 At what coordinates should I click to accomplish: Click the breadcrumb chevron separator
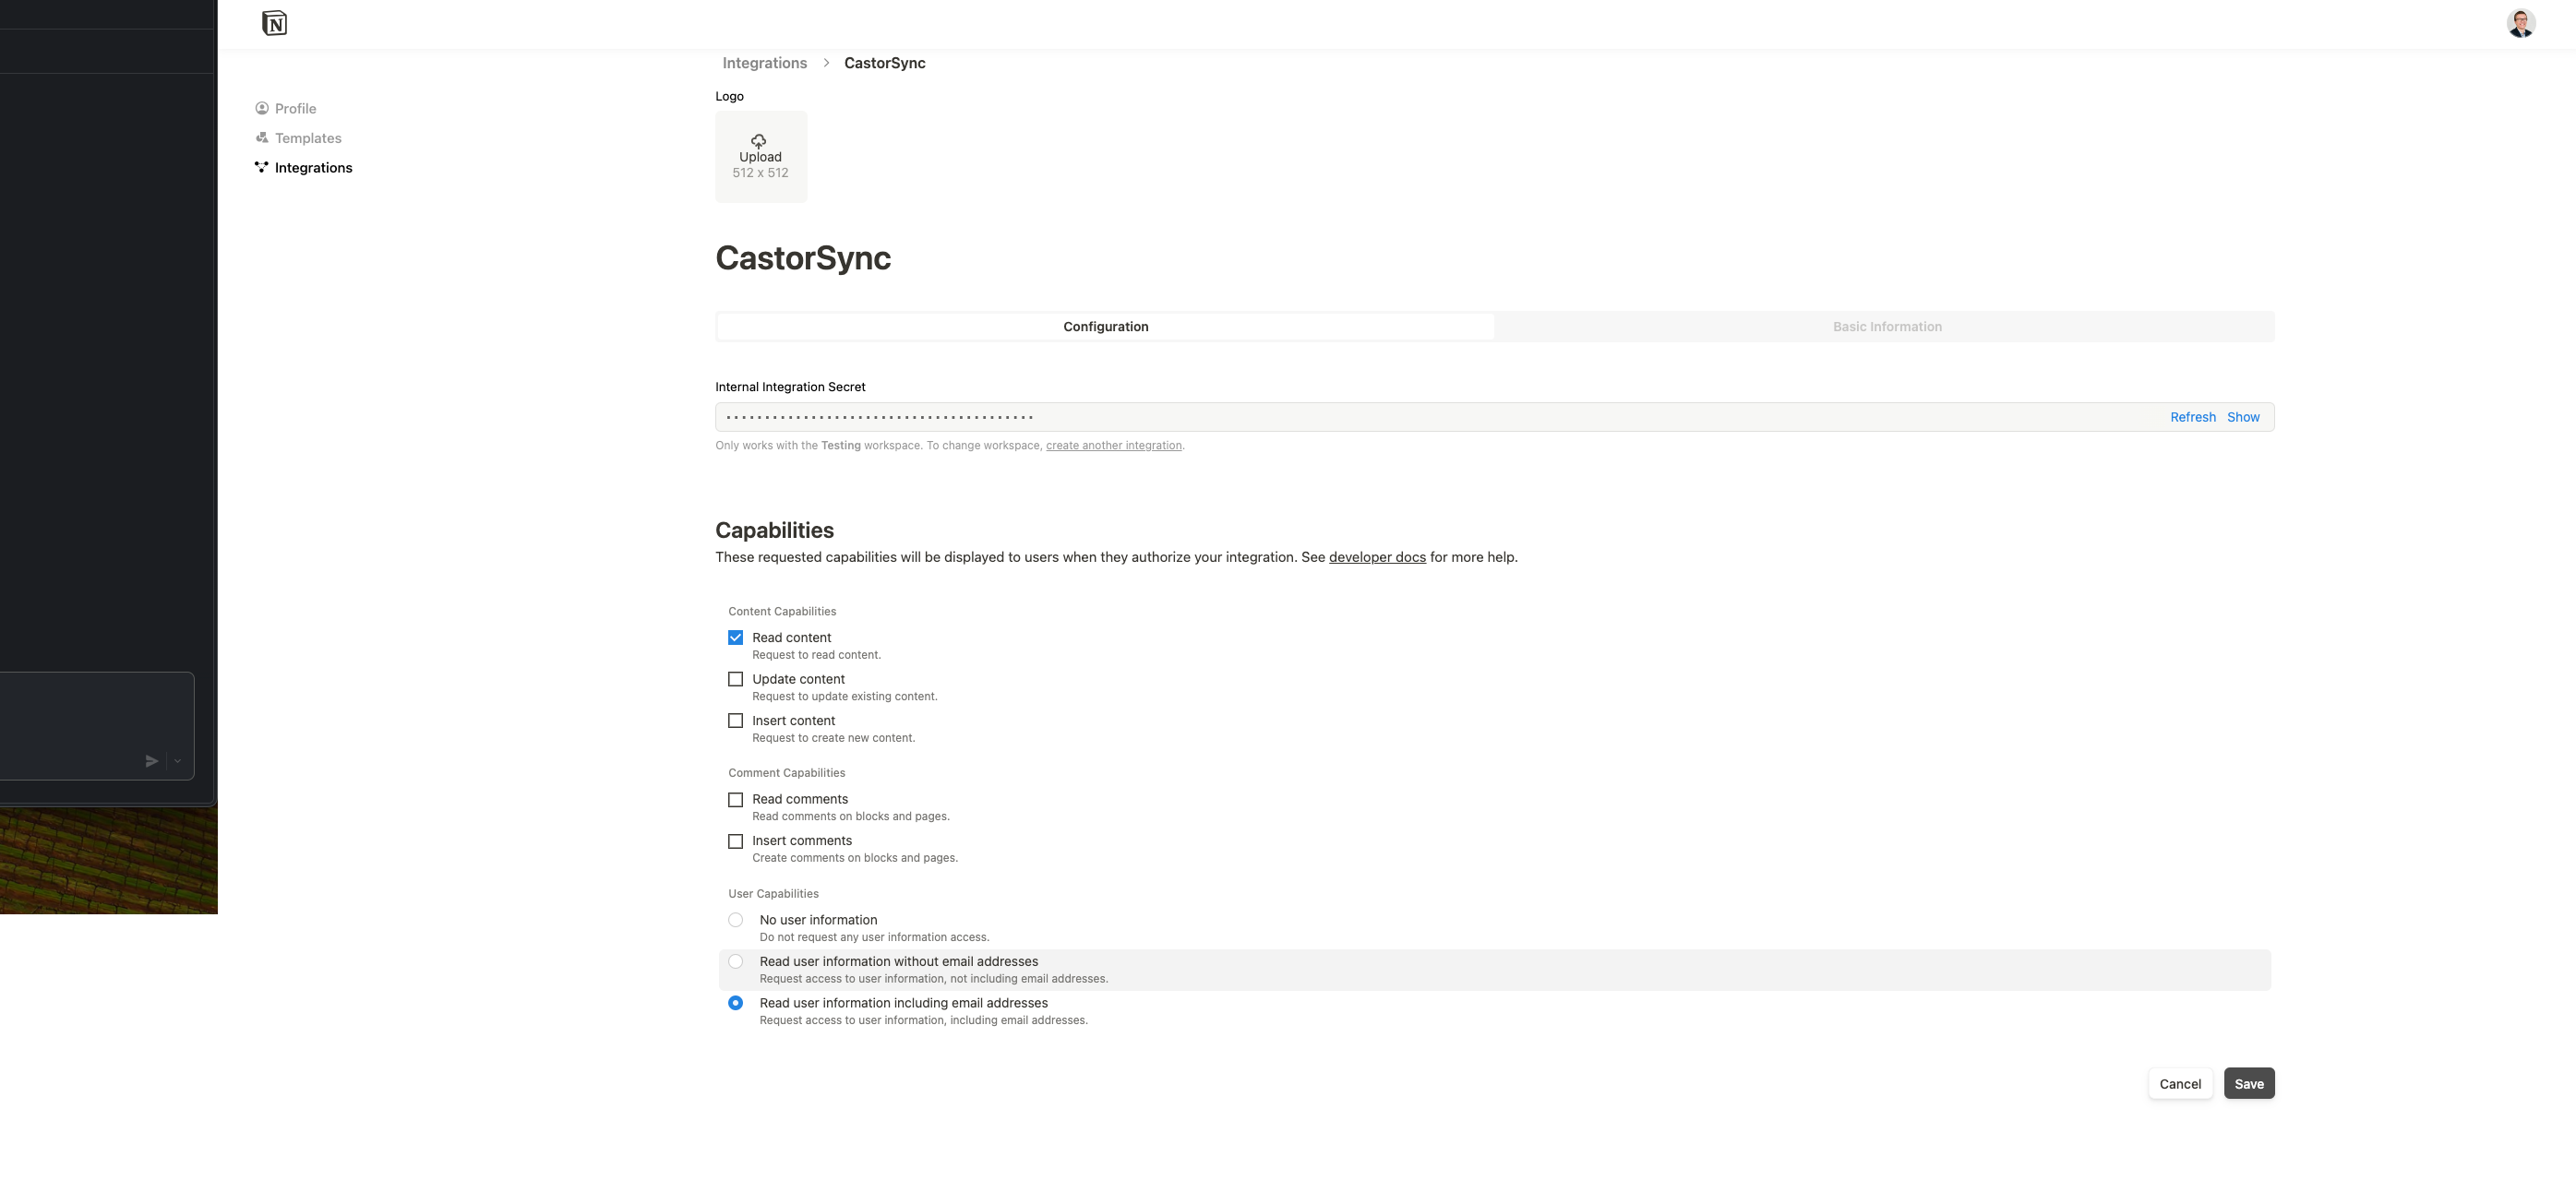point(826,63)
